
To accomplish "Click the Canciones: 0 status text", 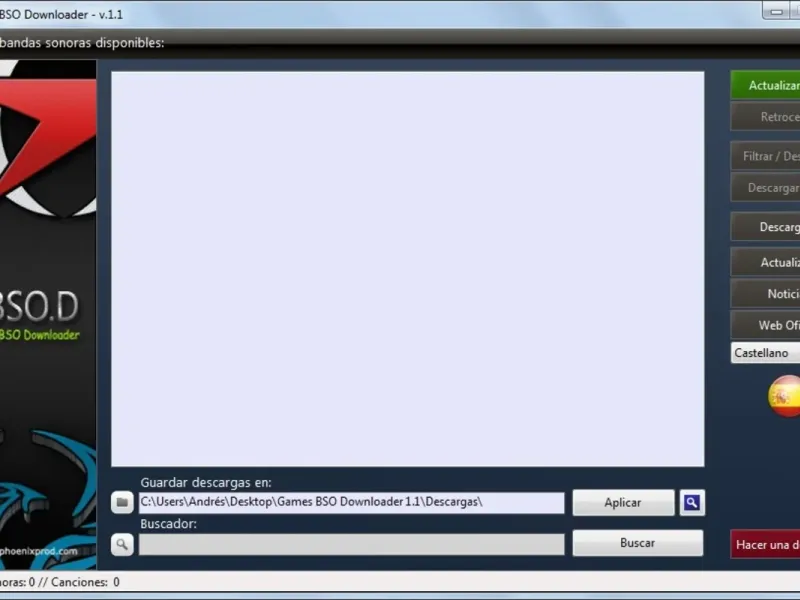I will [85, 582].
